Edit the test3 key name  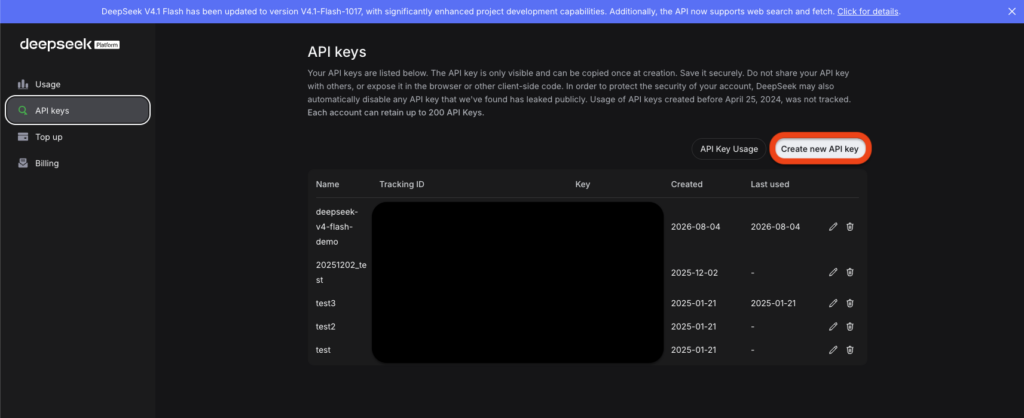pyautogui.click(x=833, y=303)
